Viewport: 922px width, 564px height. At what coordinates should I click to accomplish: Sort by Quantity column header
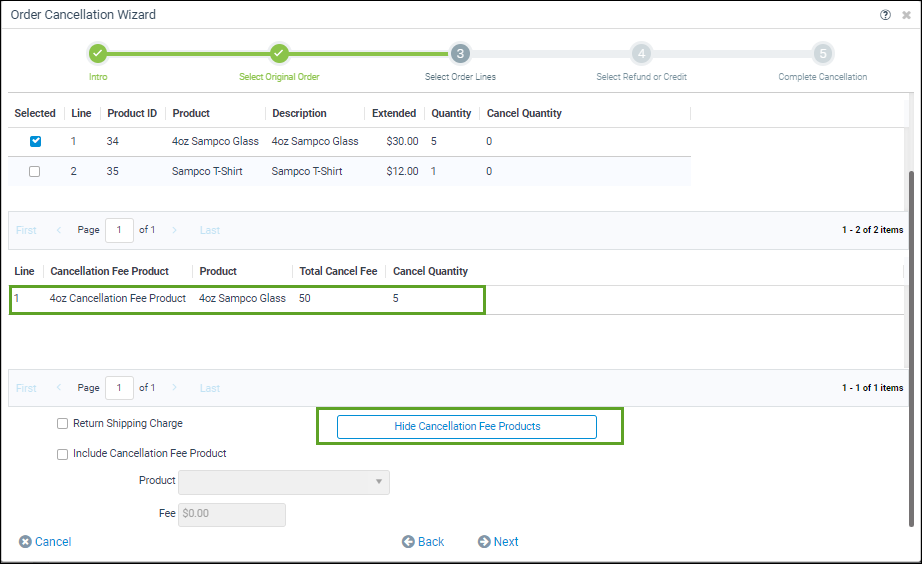pyautogui.click(x=451, y=113)
